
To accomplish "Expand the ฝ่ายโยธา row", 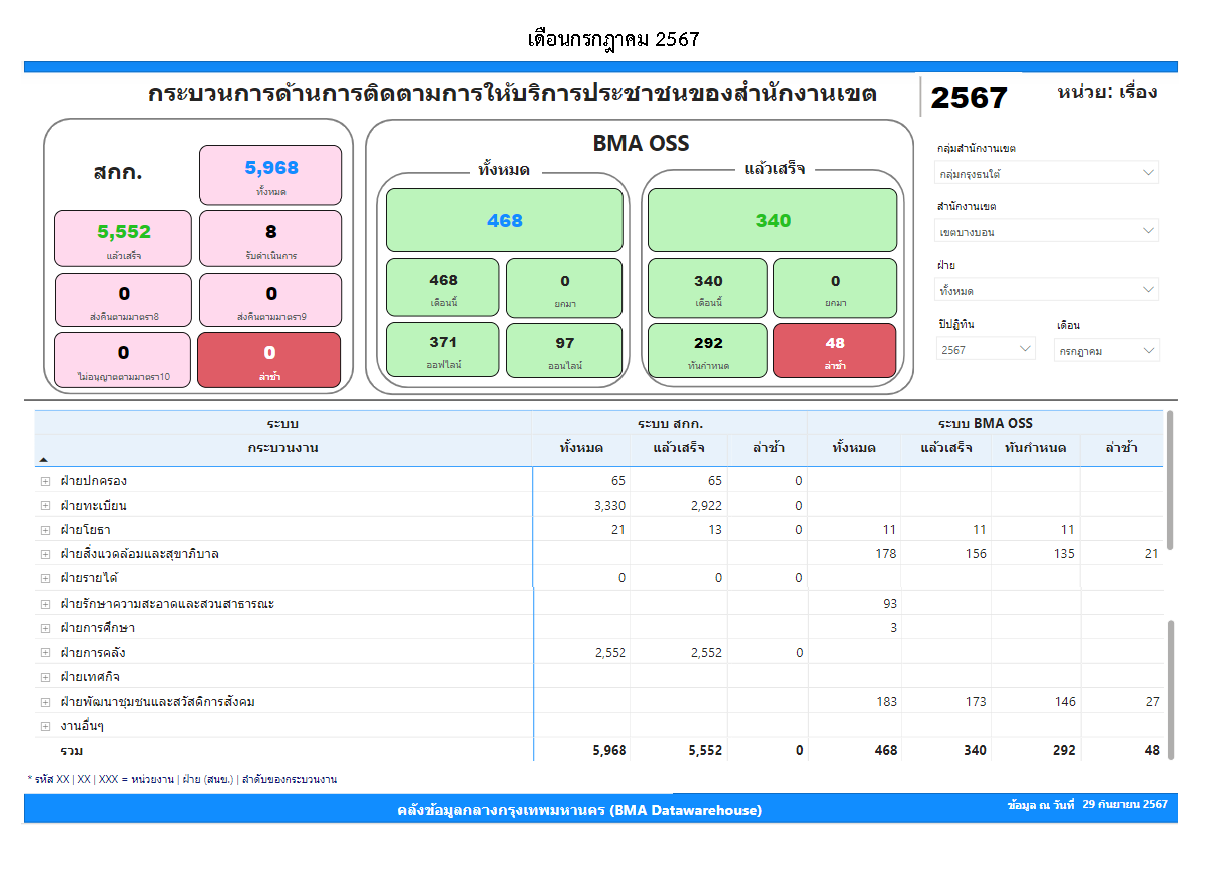I will [x=45, y=530].
